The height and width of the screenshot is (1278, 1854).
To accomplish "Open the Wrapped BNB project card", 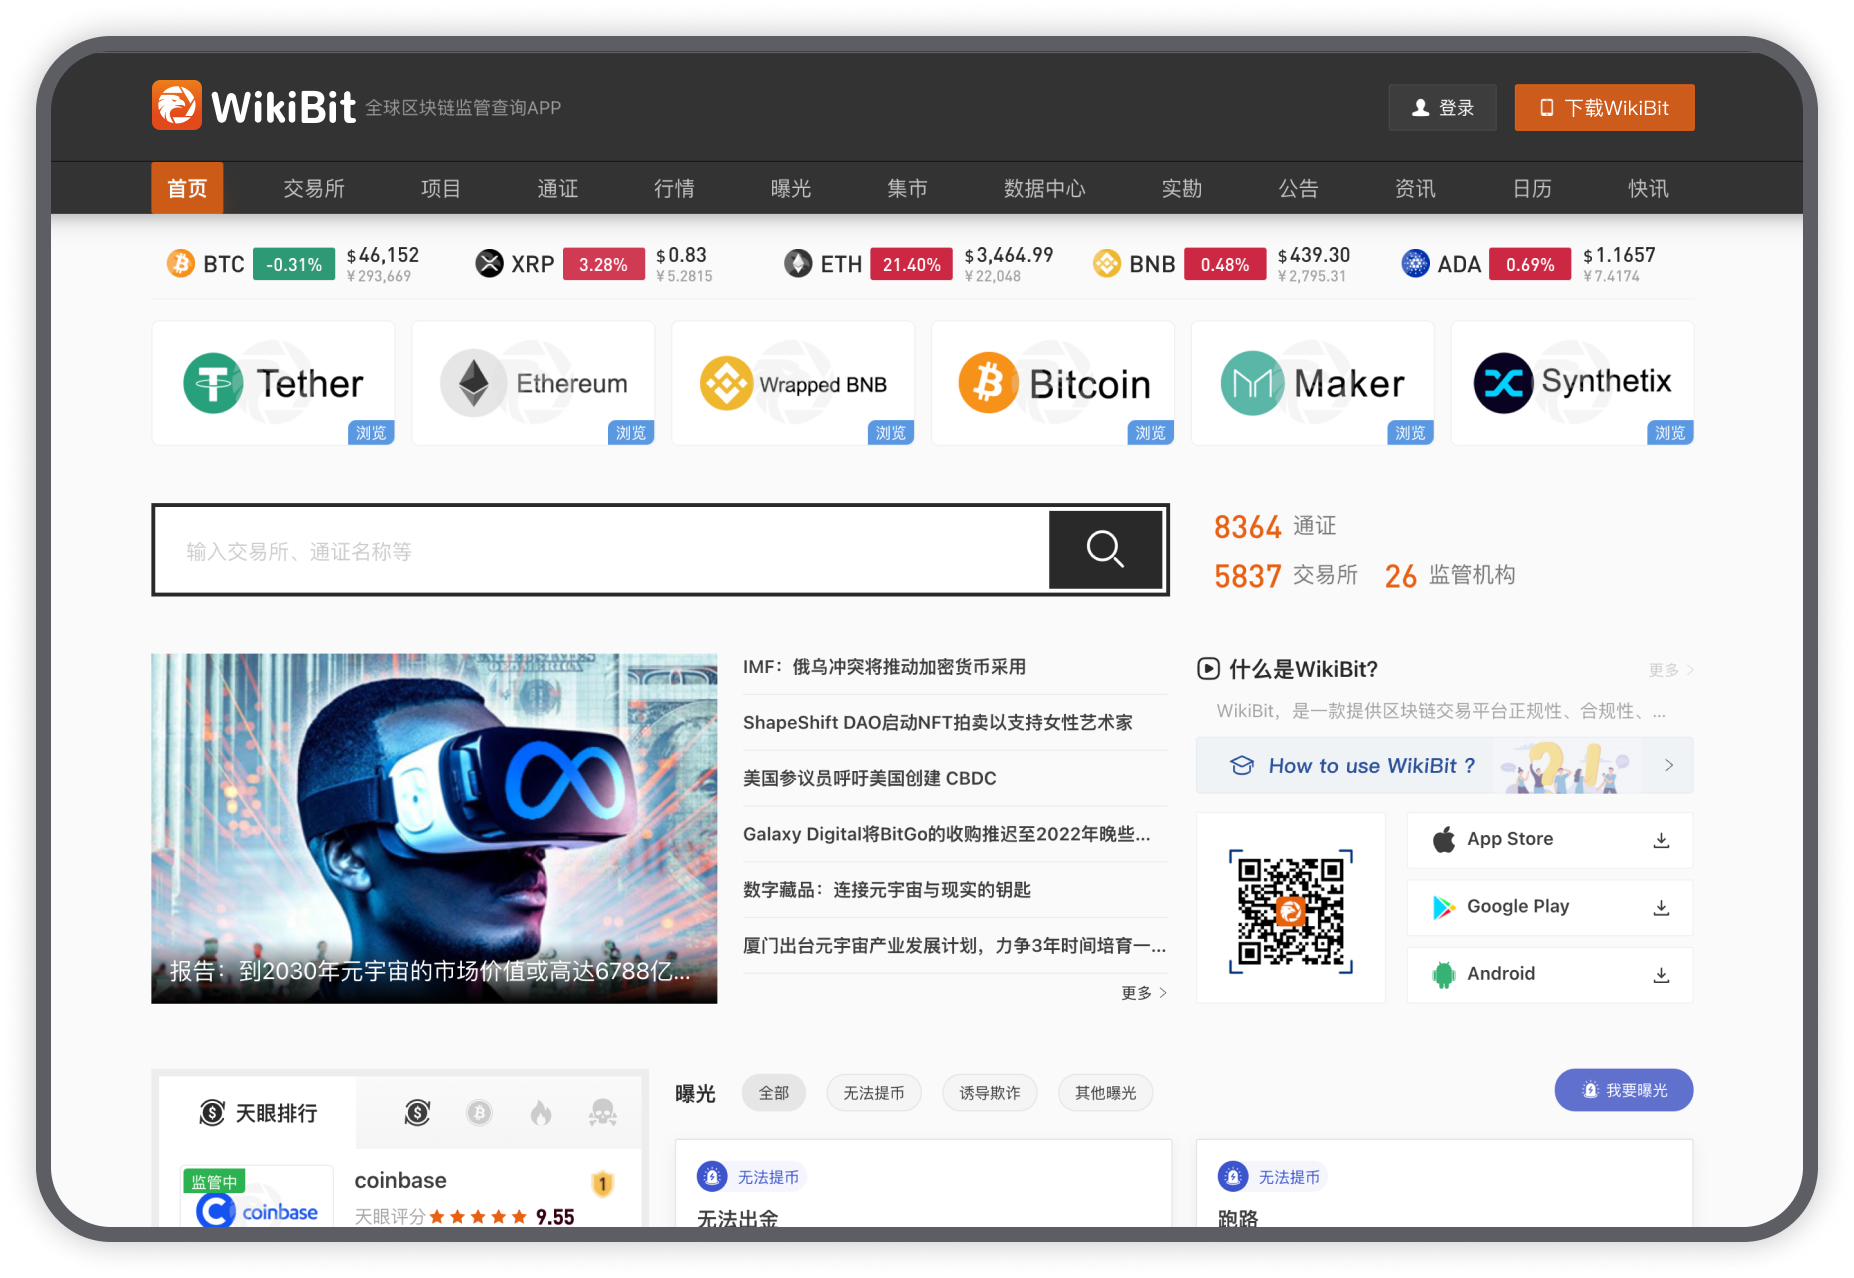I will [793, 383].
